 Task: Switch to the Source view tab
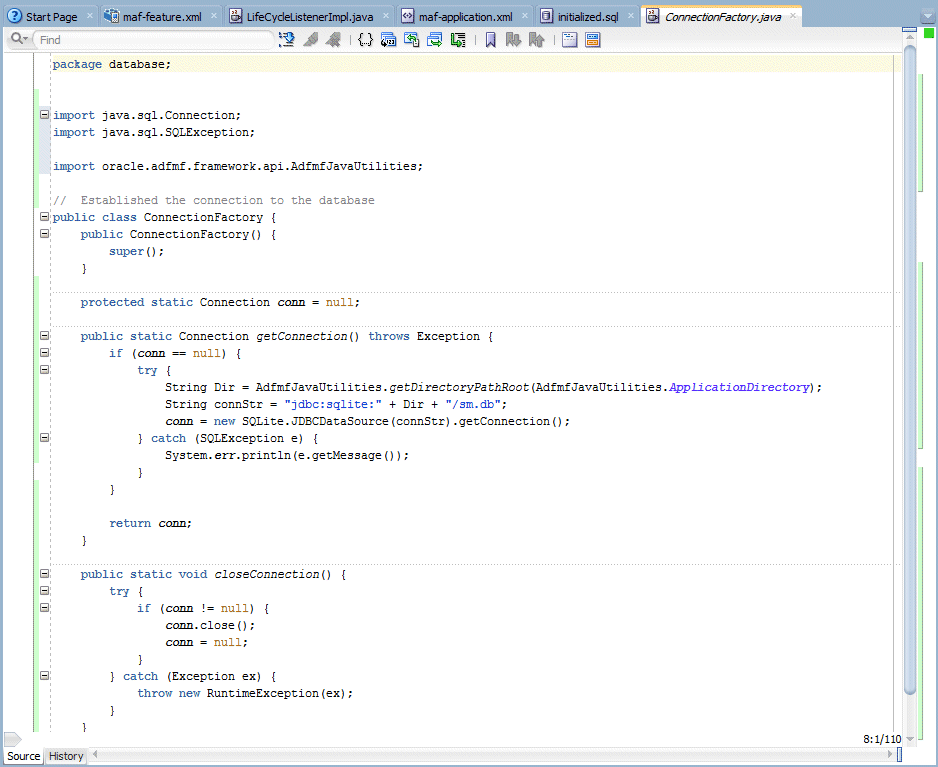click(x=23, y=756)
